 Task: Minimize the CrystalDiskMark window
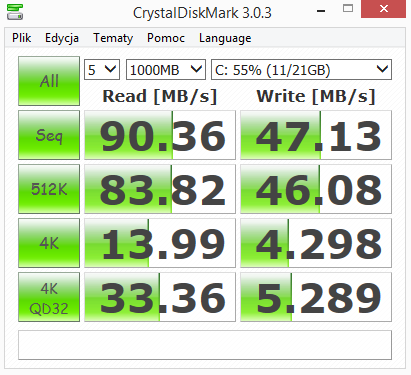pyautogui.click(x=321, y=11)
